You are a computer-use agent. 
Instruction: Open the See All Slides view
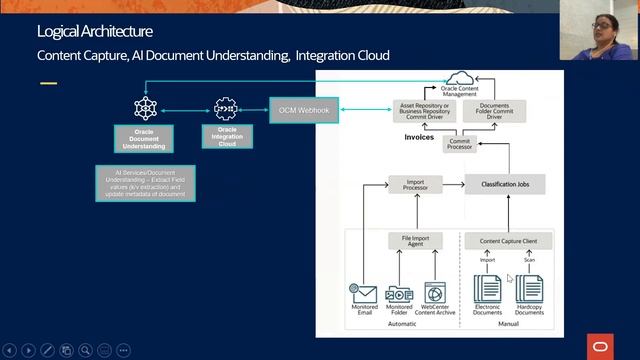click(x=67, y=350)
